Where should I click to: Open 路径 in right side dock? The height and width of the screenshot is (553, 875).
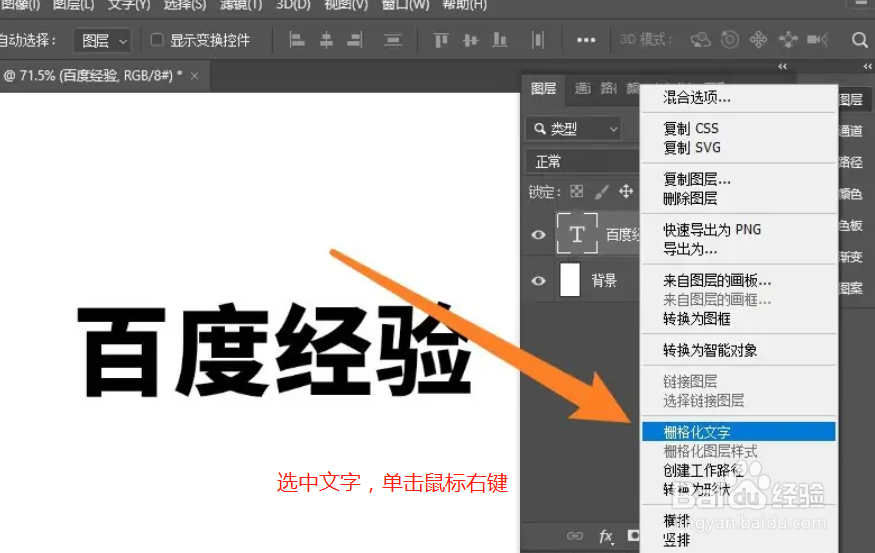pyautogui.click(x=852, y=162)
